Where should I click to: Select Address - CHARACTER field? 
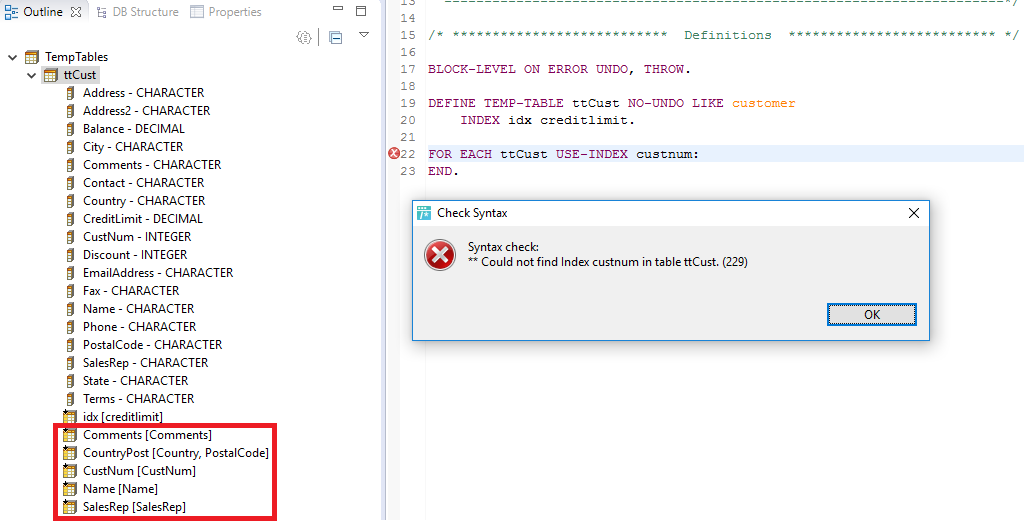[143, 93]
